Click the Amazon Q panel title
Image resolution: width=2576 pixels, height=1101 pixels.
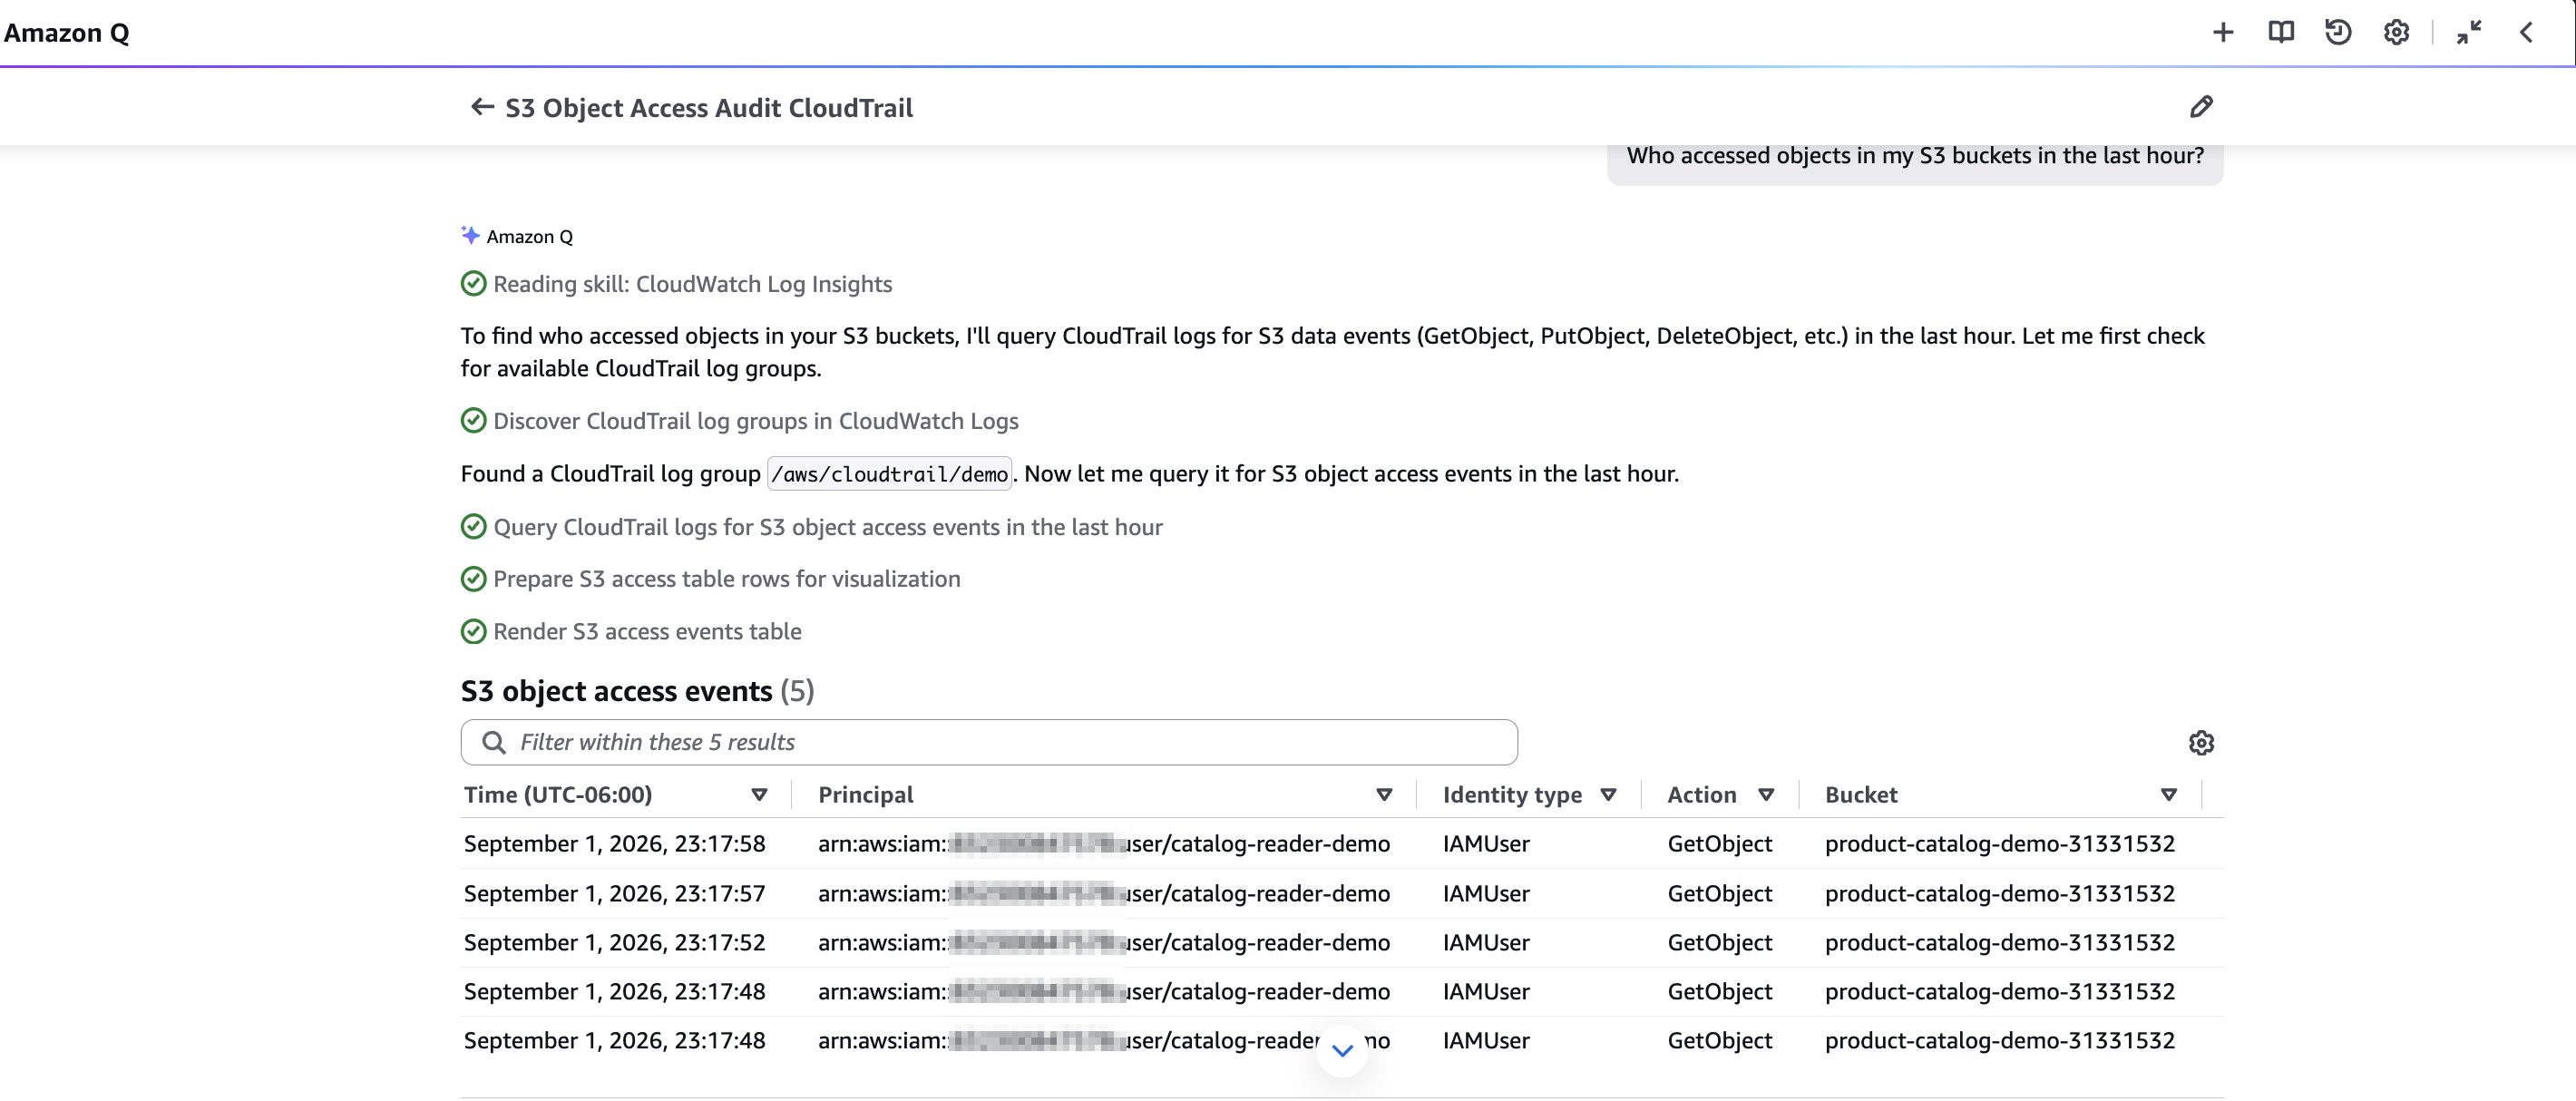(66, 33)
